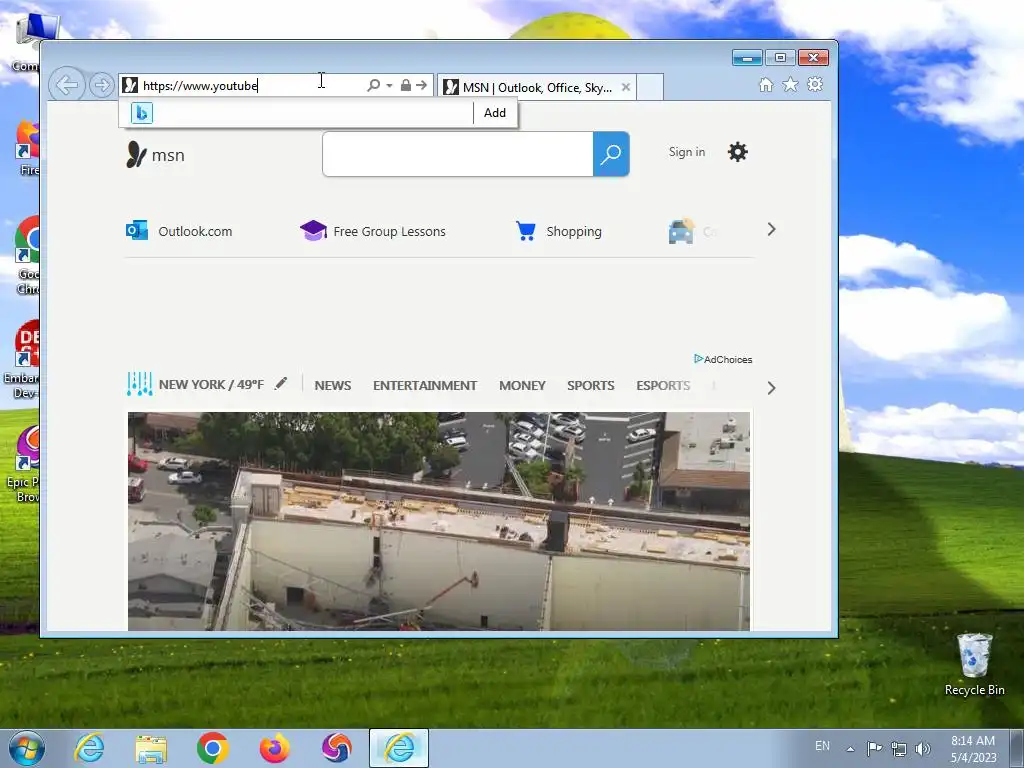Open the MONEY category
This screenshot has width=1024, height=768.
(522, 385)
